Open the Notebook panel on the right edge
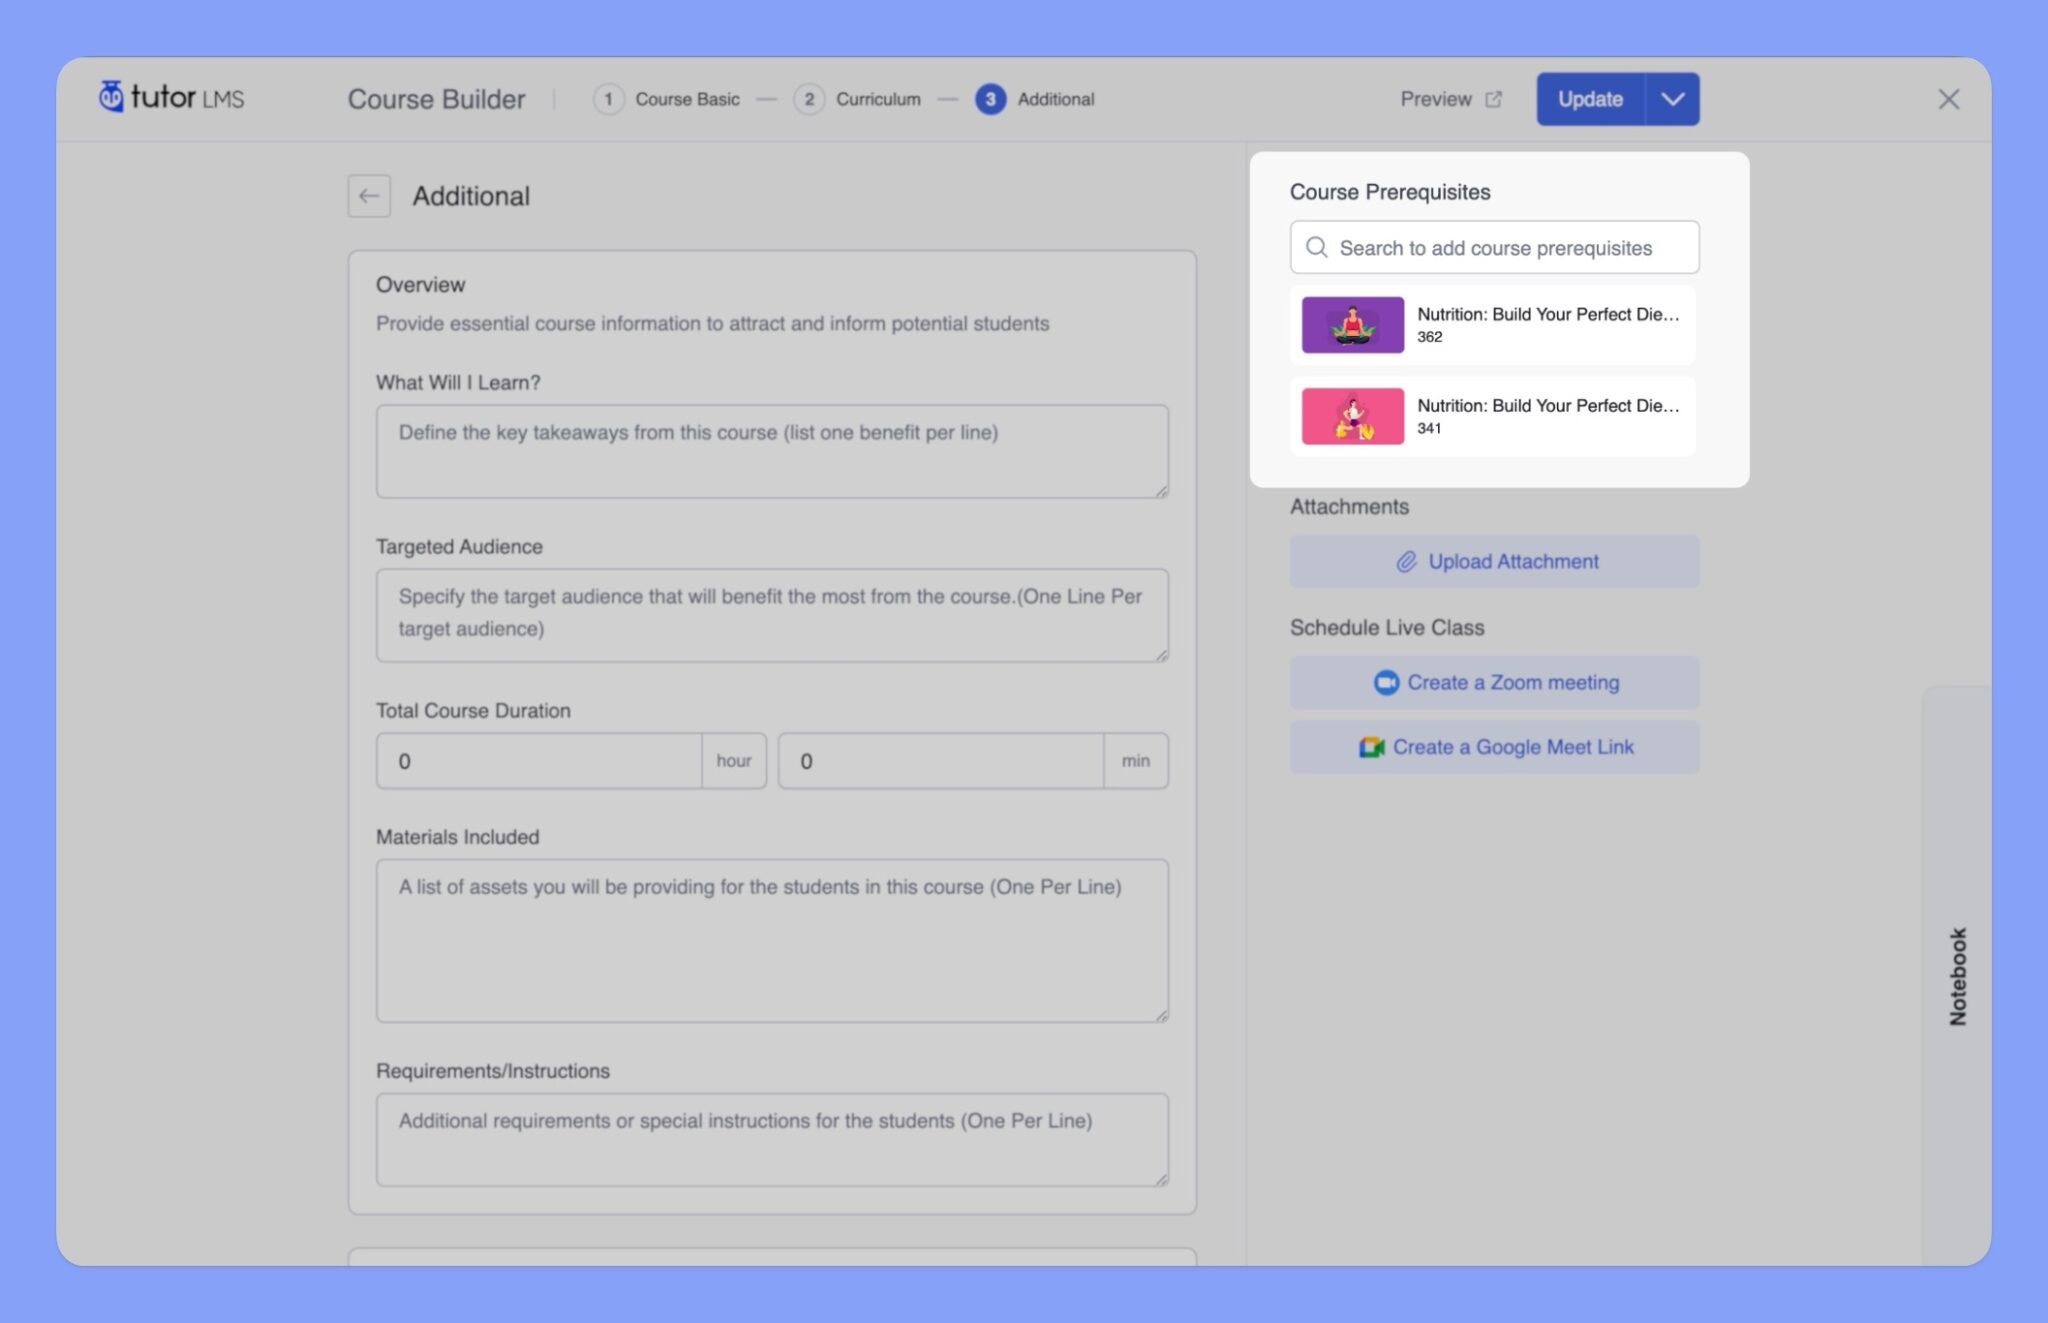This screenshot has height=1323, width=2048. 1958,971
